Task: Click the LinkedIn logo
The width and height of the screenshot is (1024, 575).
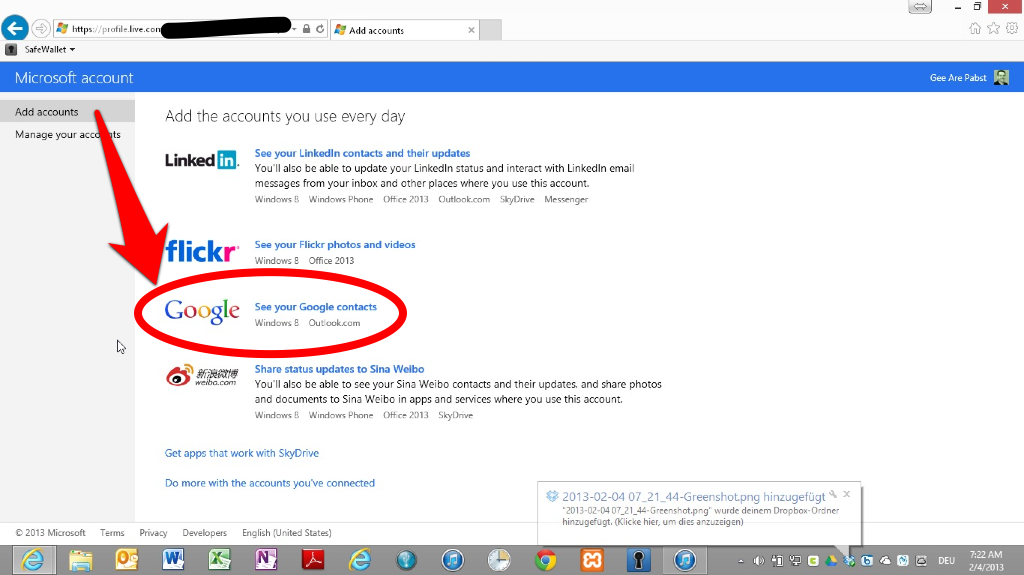Action: tap(202, 159)
